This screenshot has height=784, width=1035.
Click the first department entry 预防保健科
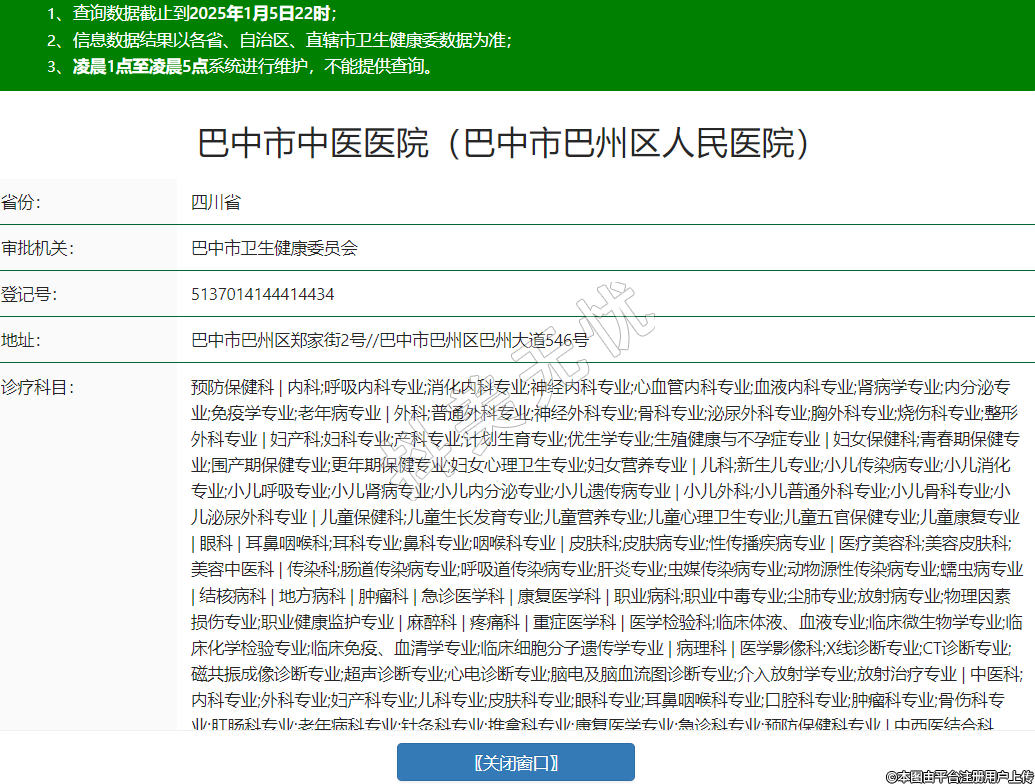tap(232, 387)
